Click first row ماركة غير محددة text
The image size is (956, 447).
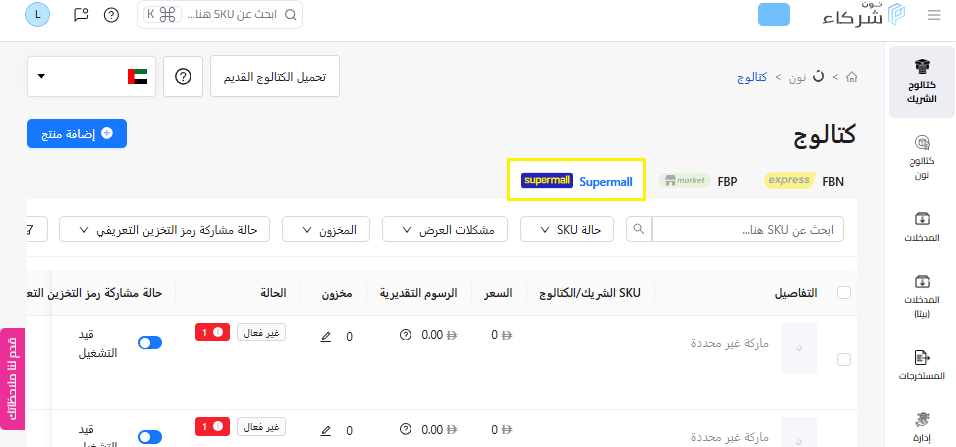(x=730, y=343)
